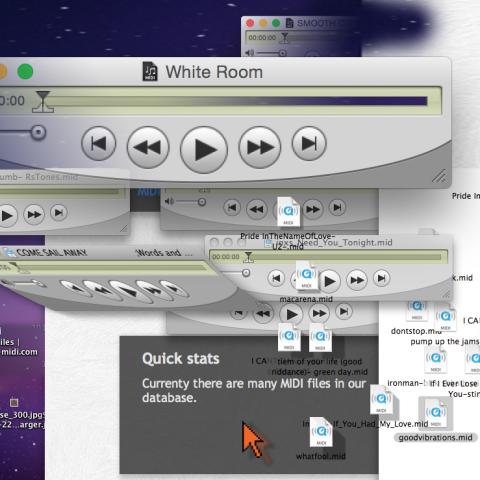The height and width of the screenshot is (480, 480).
Task: Click the MIDI document icon beside White Room title
Action: point(150,71)
